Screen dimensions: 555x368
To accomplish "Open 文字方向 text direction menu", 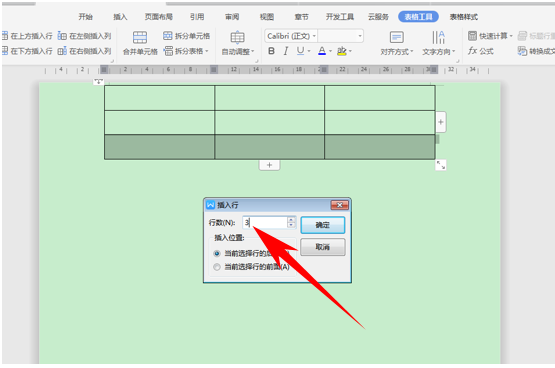I will (439, 43).
